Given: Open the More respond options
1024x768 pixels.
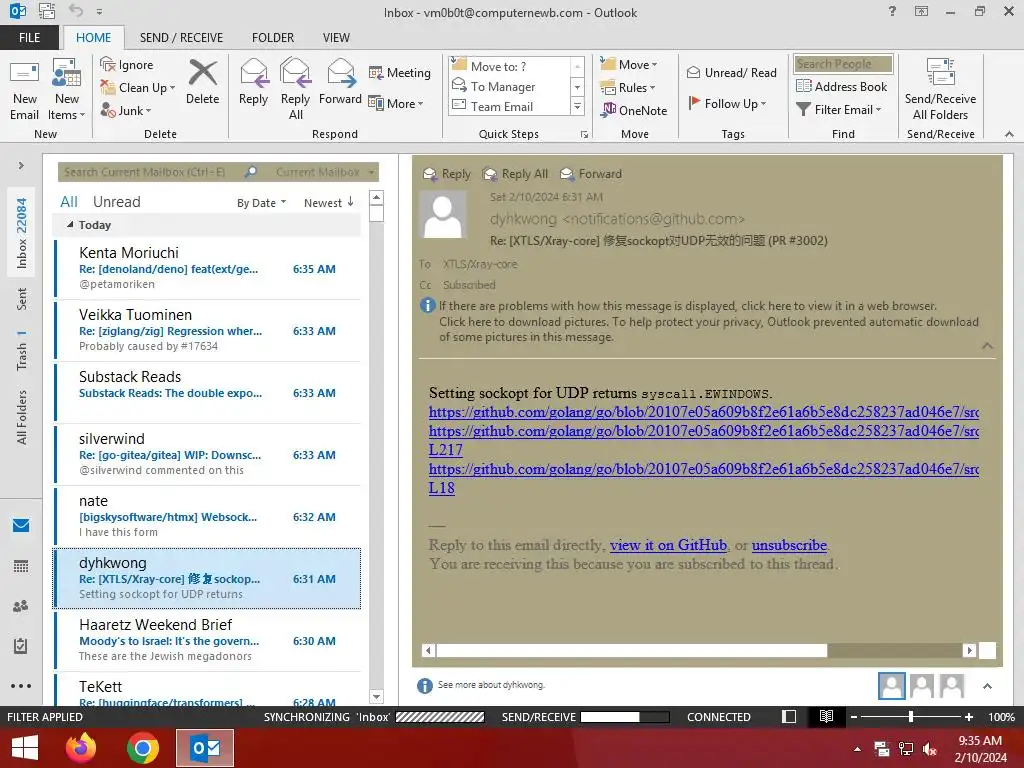Looking at the screenshot, I should click(396, 103).
